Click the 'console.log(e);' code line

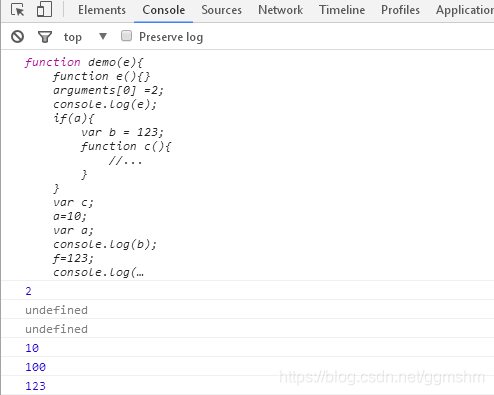tap(105, 104)
